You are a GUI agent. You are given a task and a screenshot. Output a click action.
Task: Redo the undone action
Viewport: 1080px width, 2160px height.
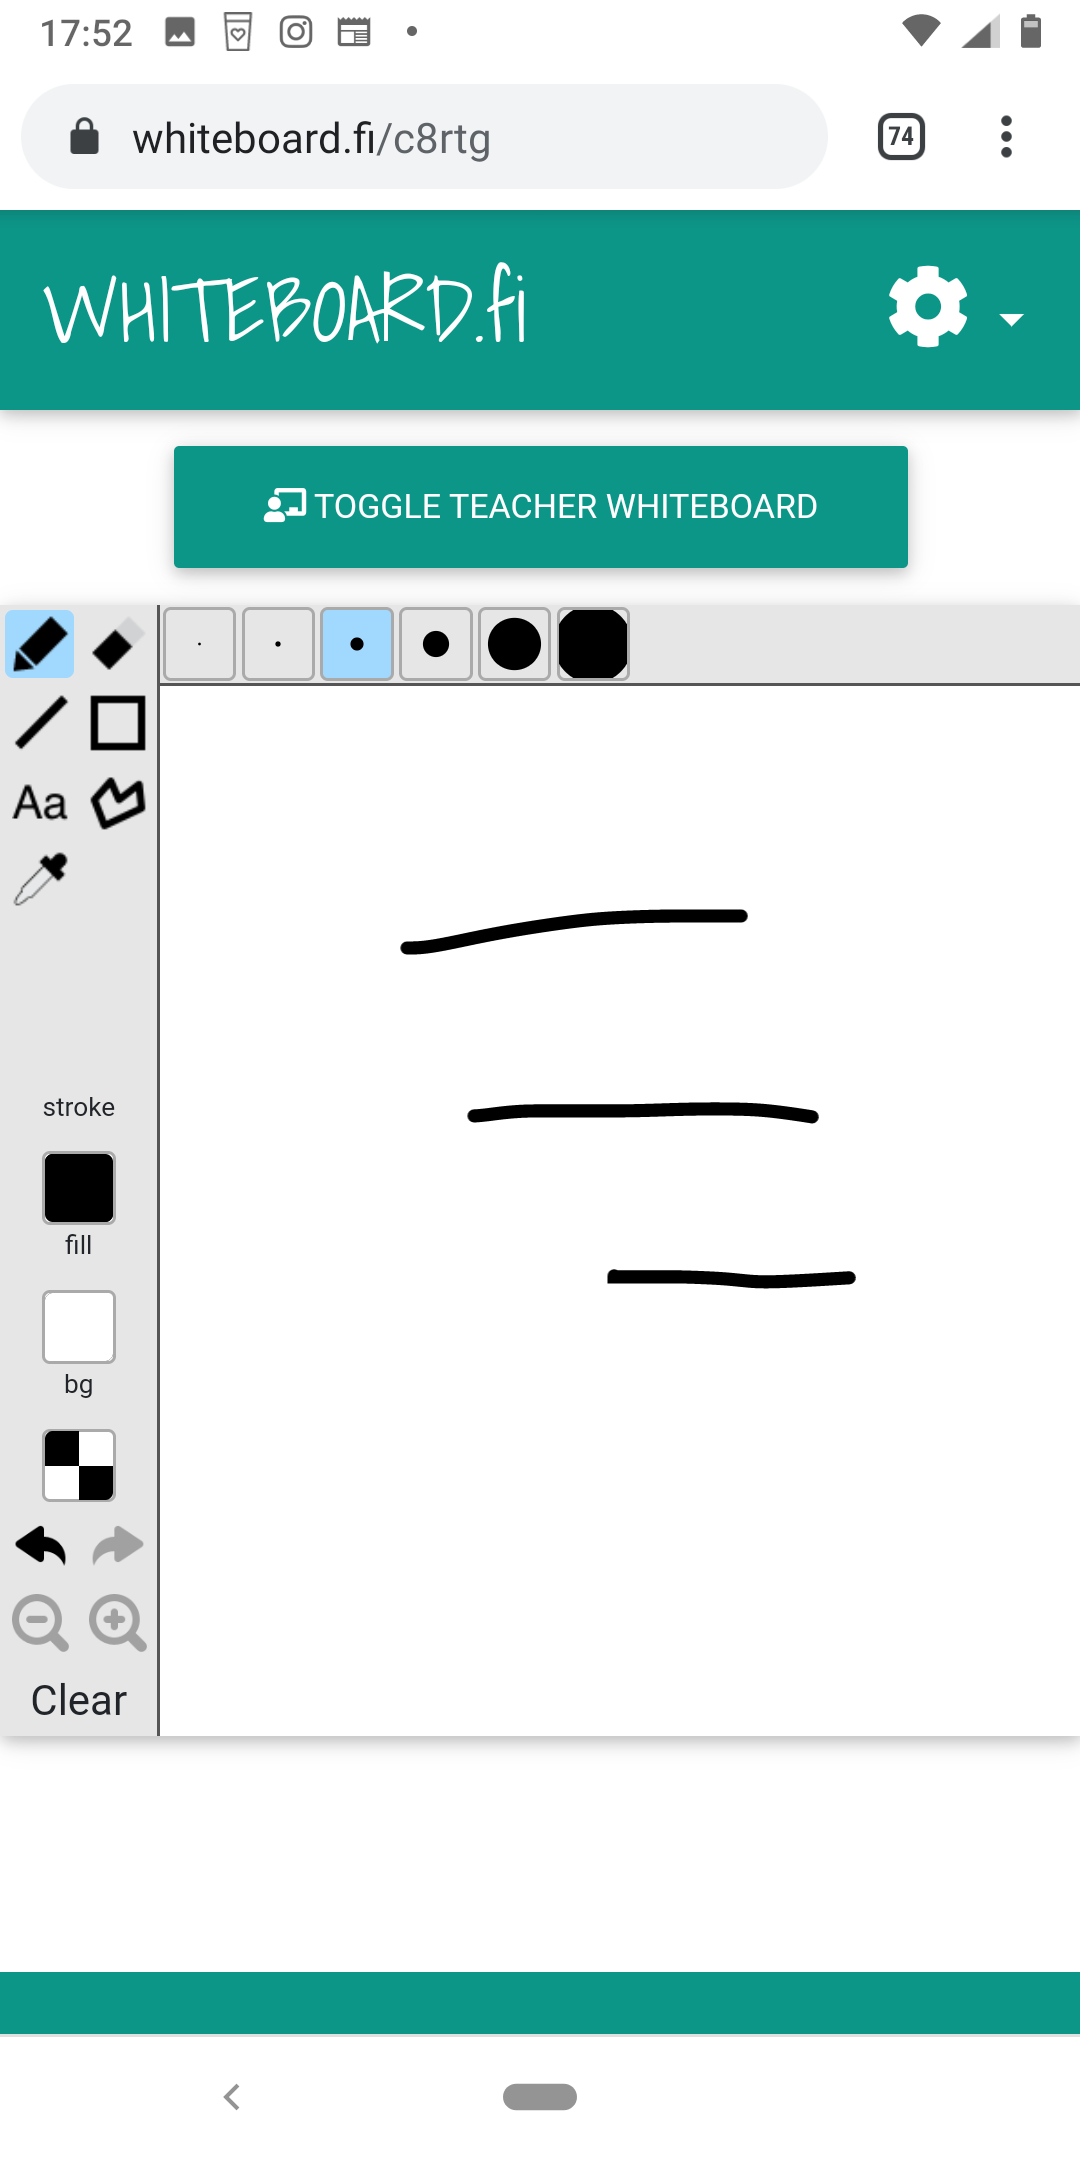click(118, 1546)
